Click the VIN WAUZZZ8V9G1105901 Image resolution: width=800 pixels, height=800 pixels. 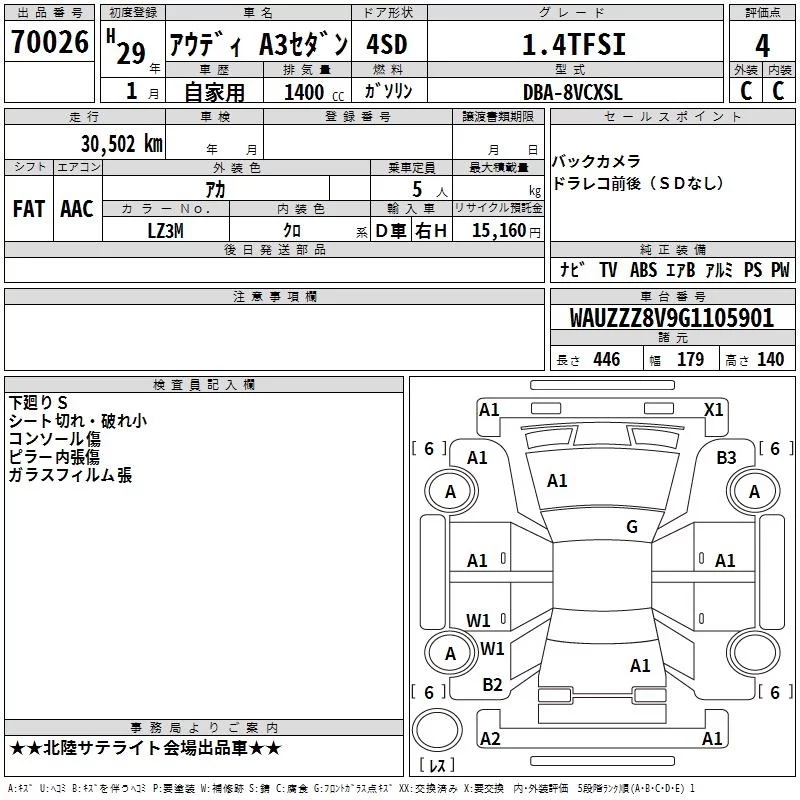(x=671, y=319)
